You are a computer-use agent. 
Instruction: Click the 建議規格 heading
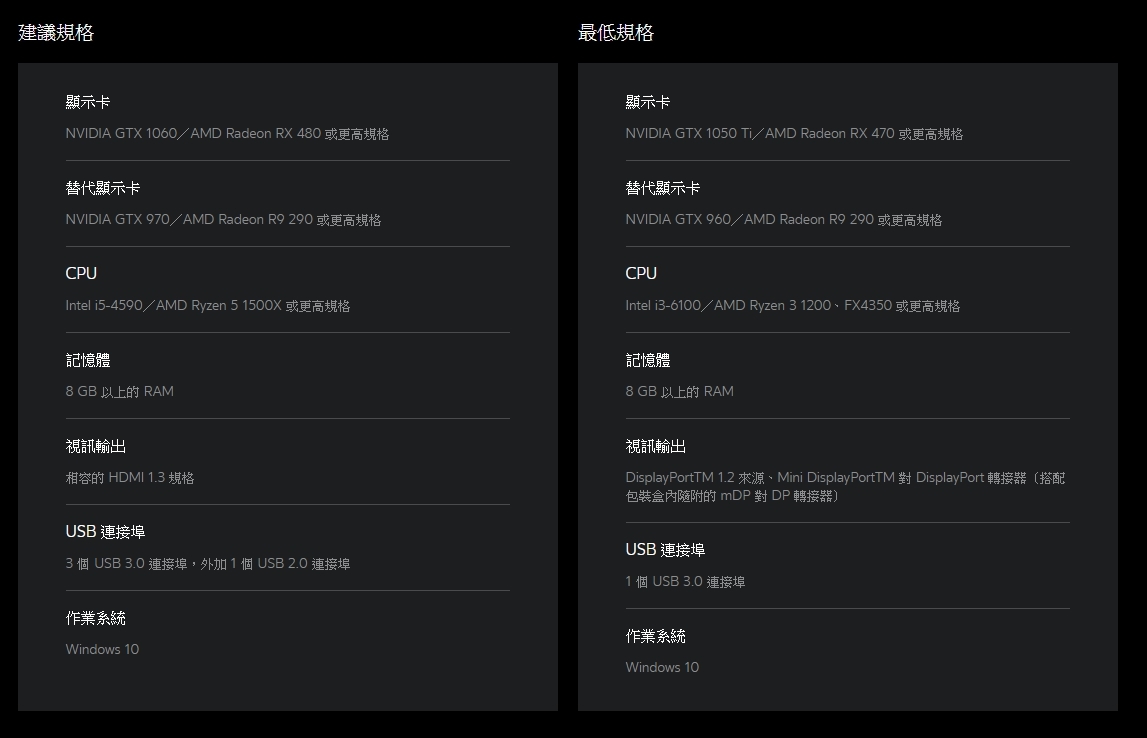pos(56,33)
